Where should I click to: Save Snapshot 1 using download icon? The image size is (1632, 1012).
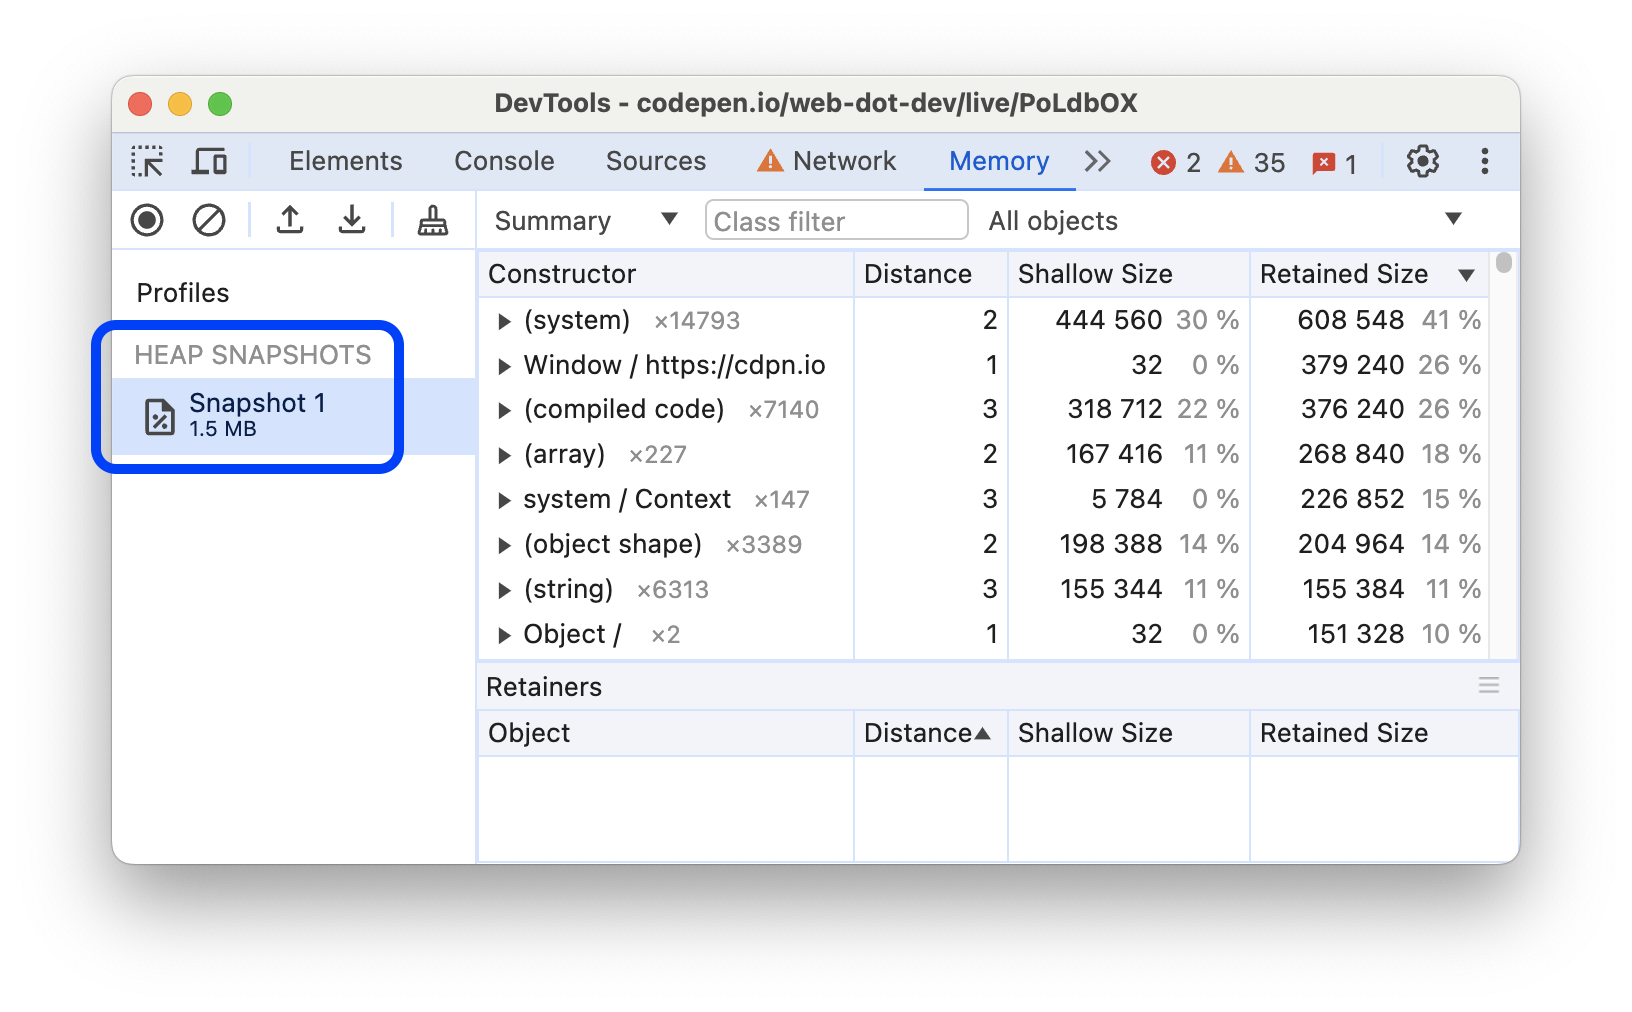(x=351, y=220)
